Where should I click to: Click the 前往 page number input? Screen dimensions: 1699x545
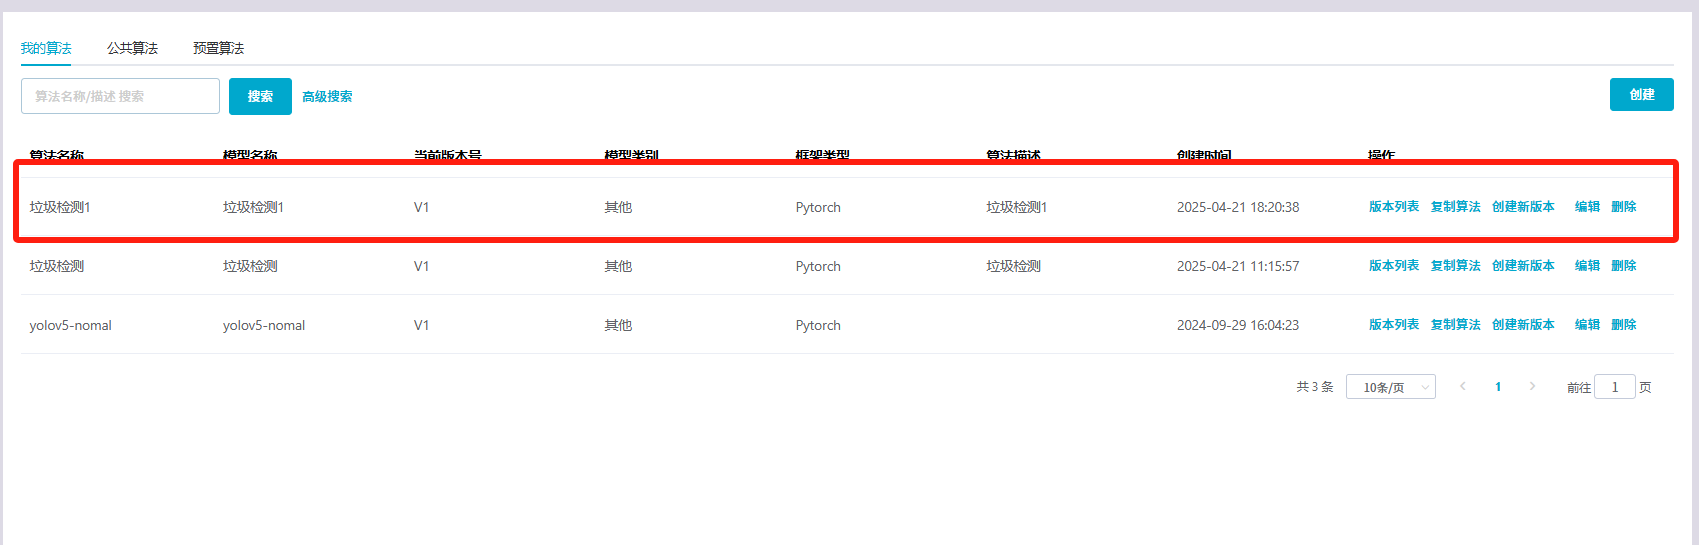(1614, 387)
